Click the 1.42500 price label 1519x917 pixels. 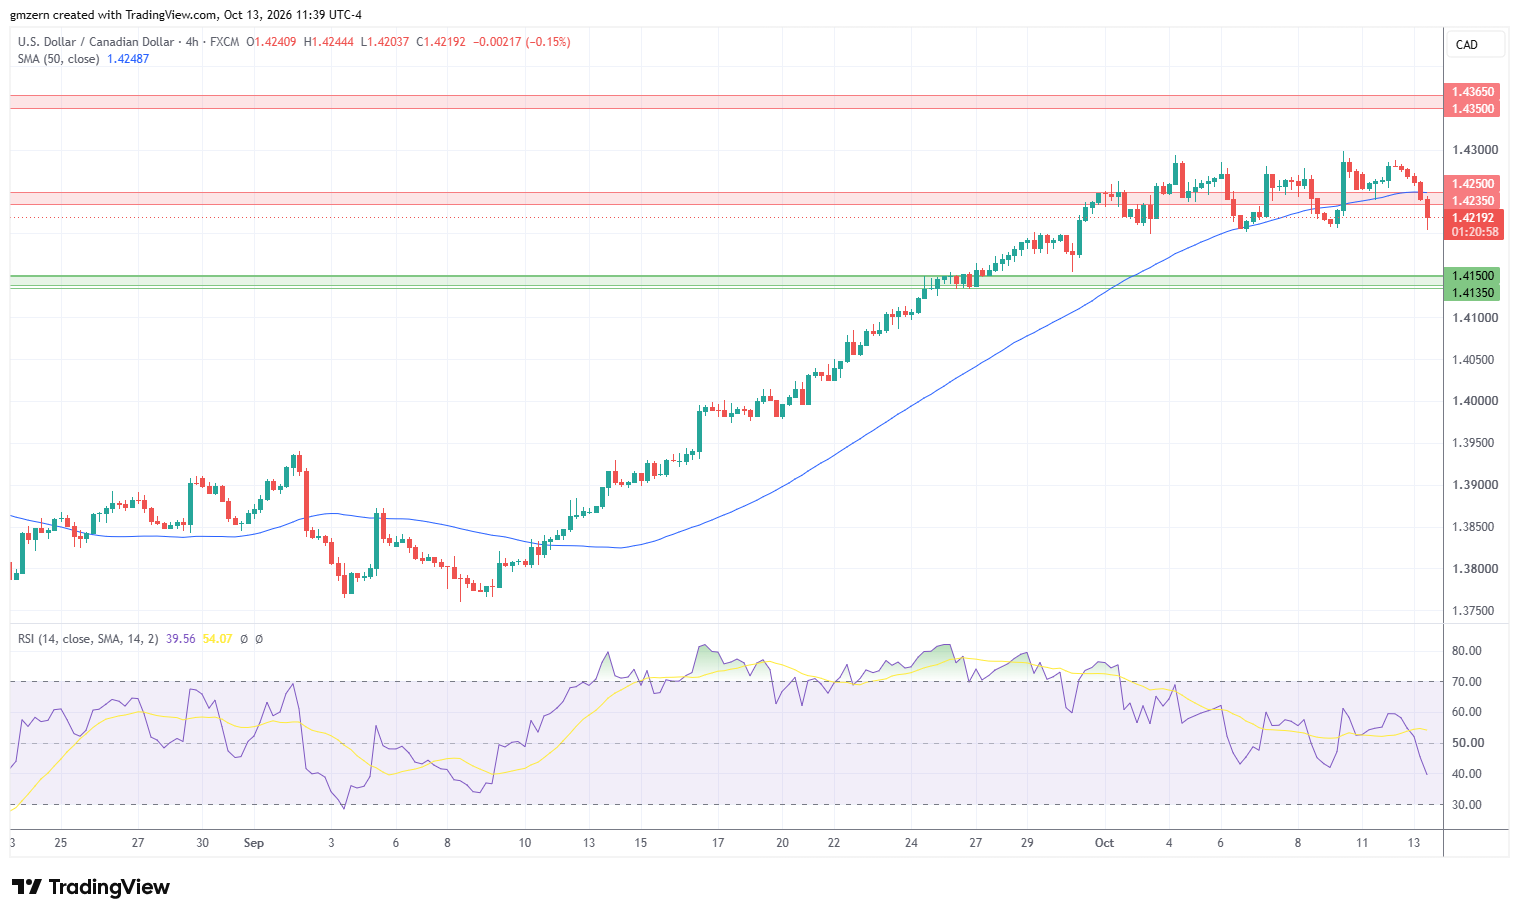click(1473, 184)
